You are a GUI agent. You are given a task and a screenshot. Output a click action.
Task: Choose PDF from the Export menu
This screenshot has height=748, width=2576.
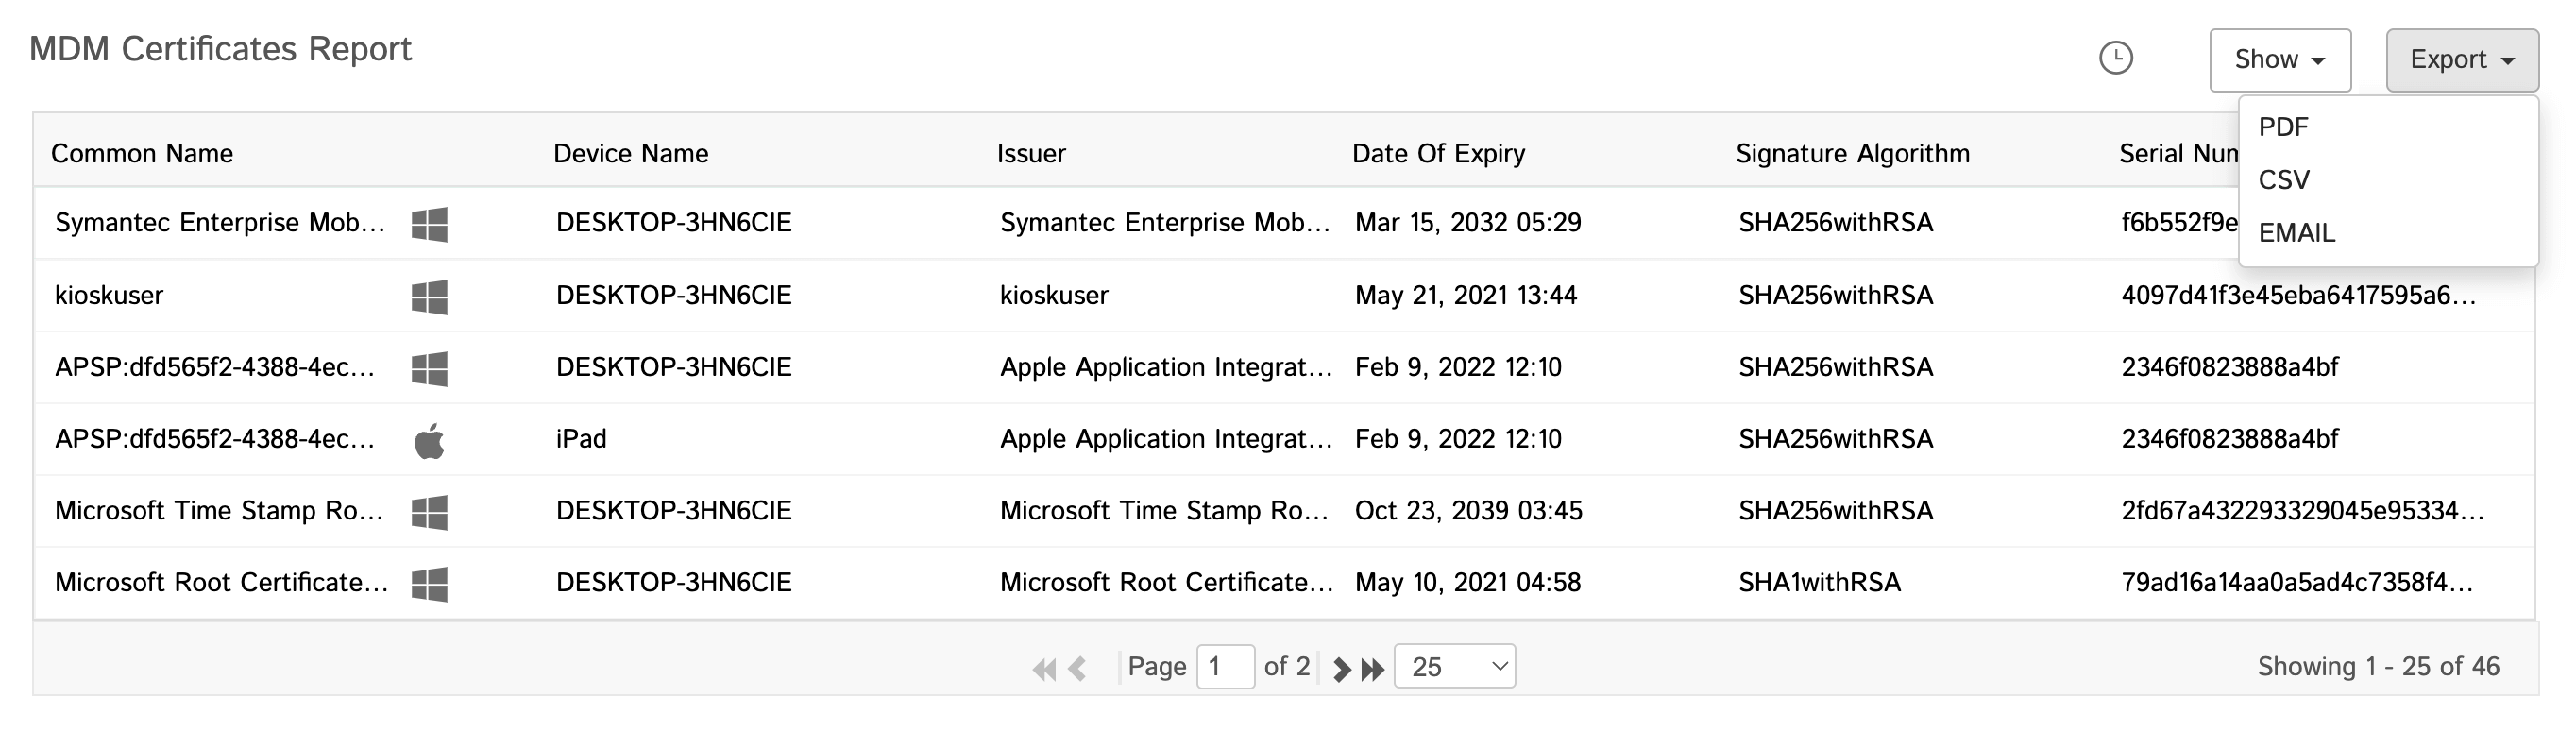point(2283,127)
